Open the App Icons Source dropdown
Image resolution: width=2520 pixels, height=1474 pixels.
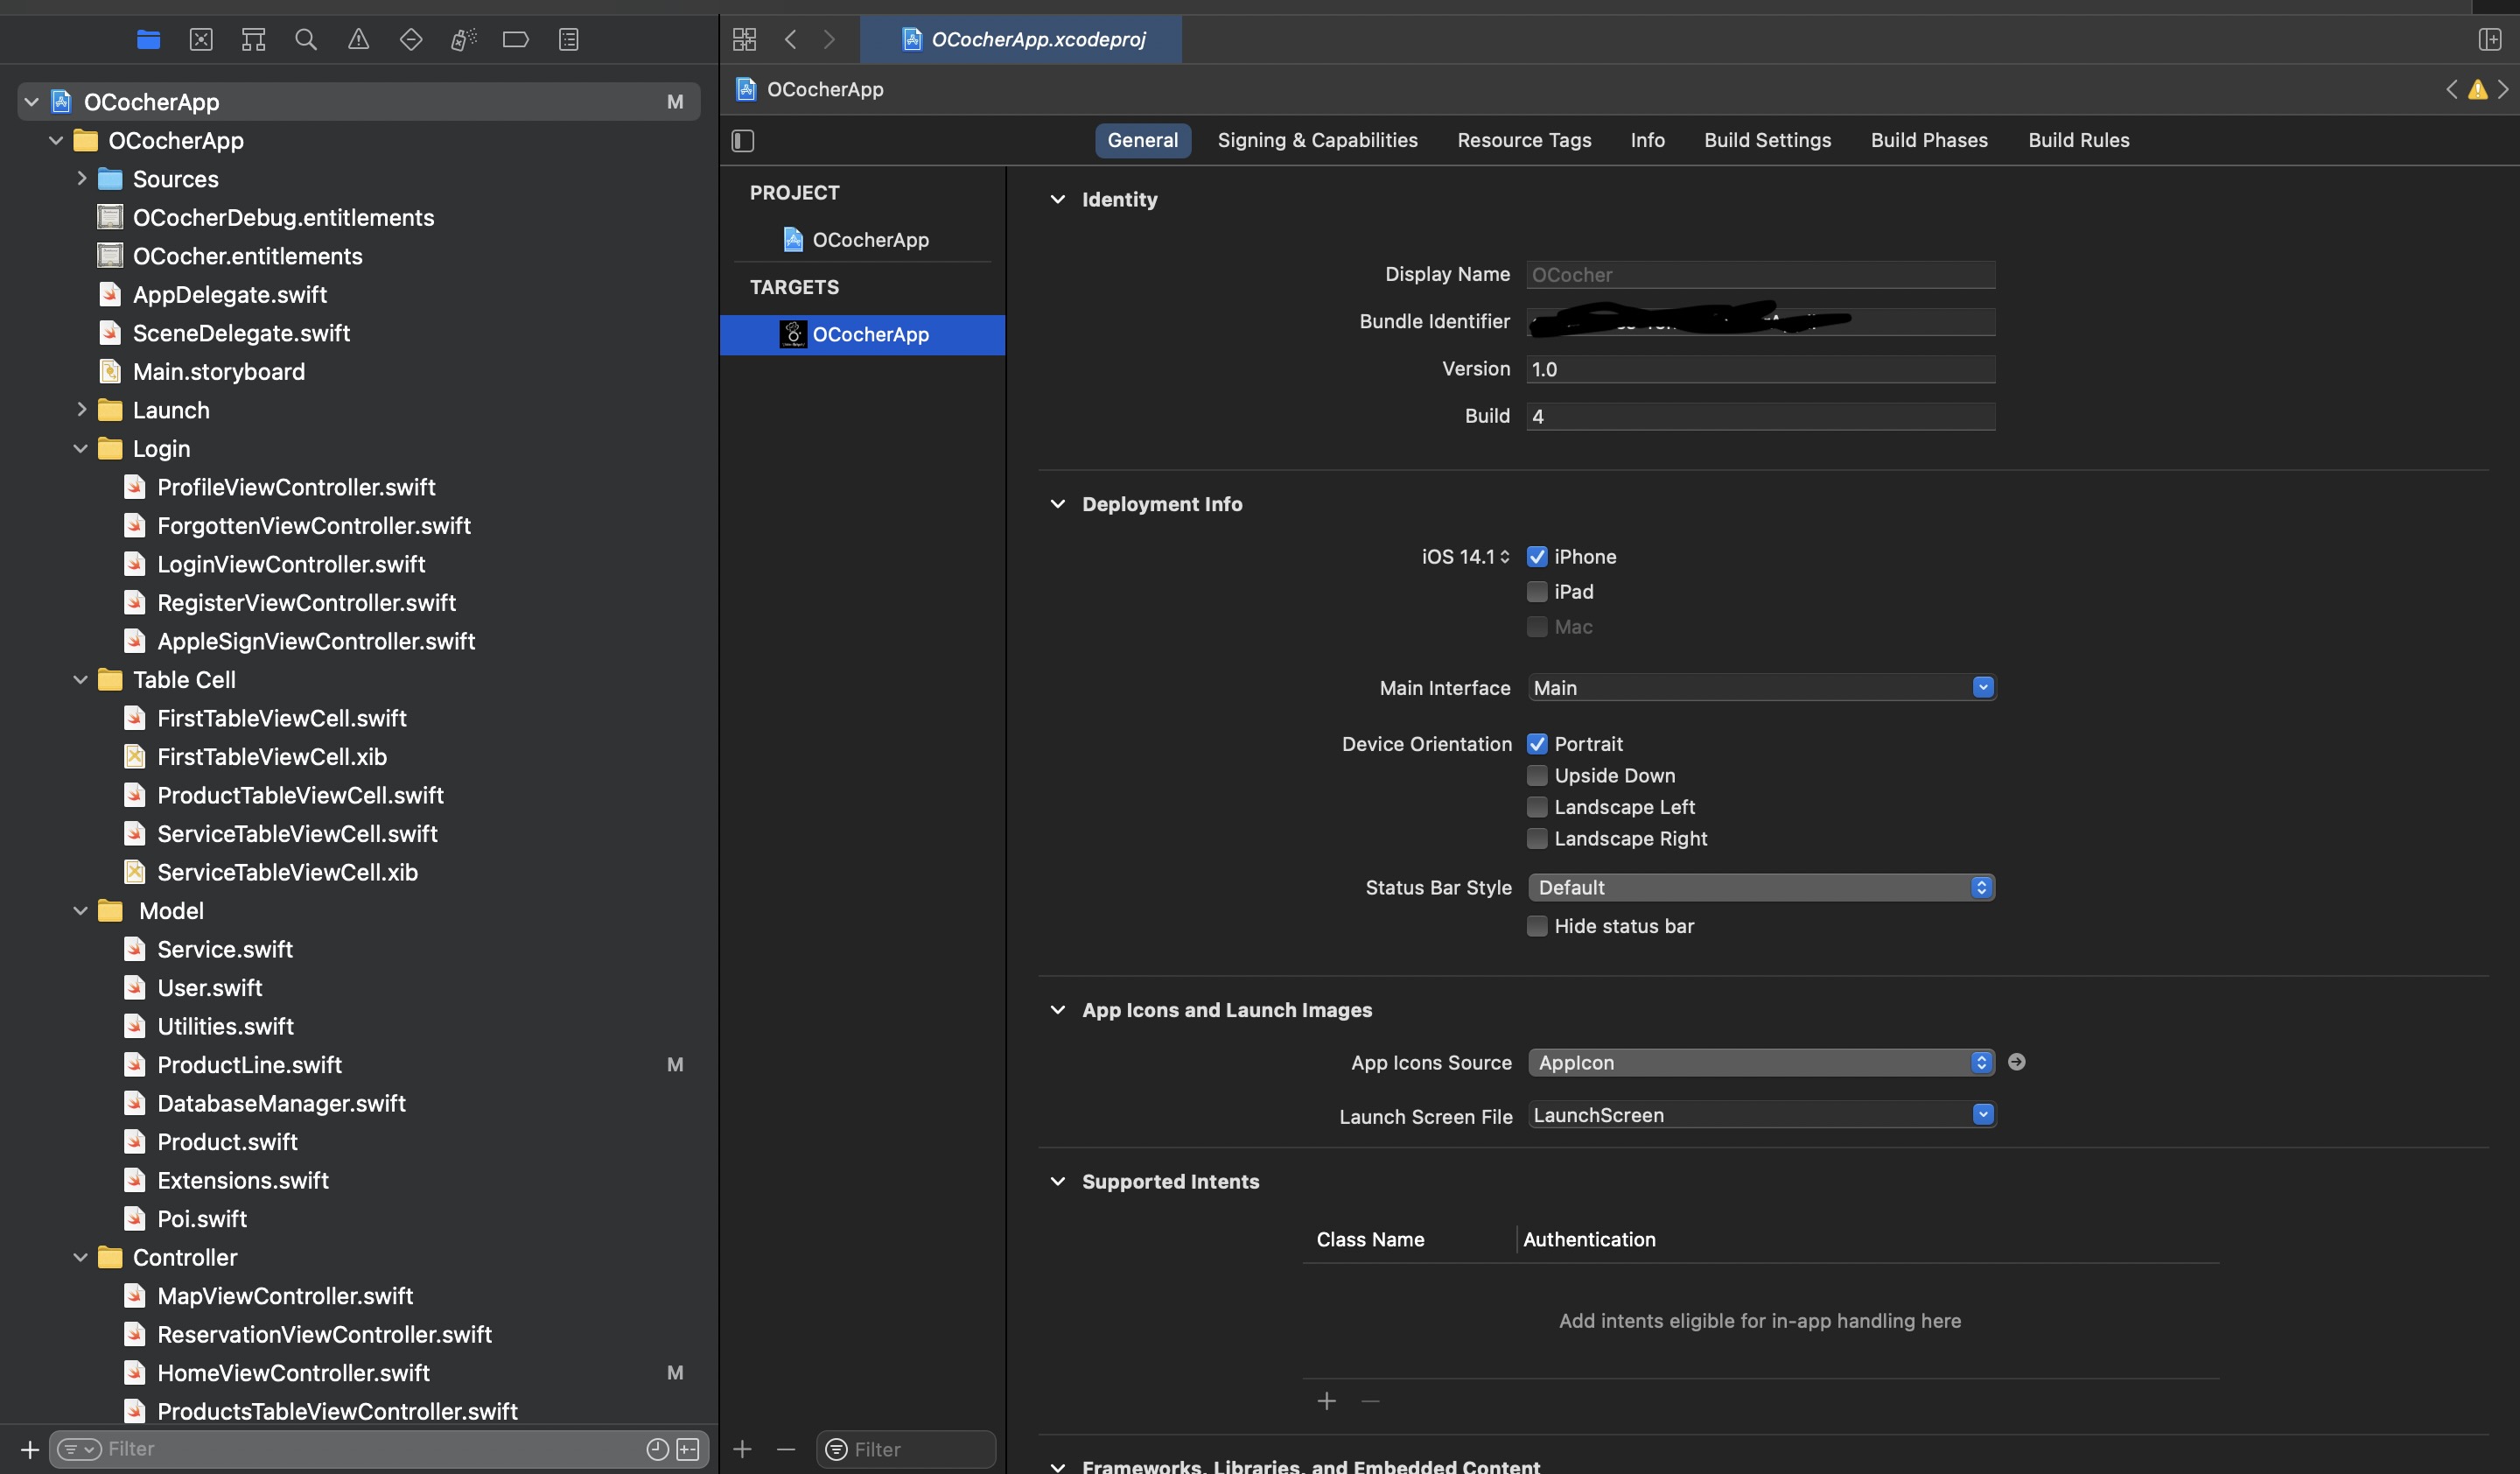[x=1761, y=1062]
